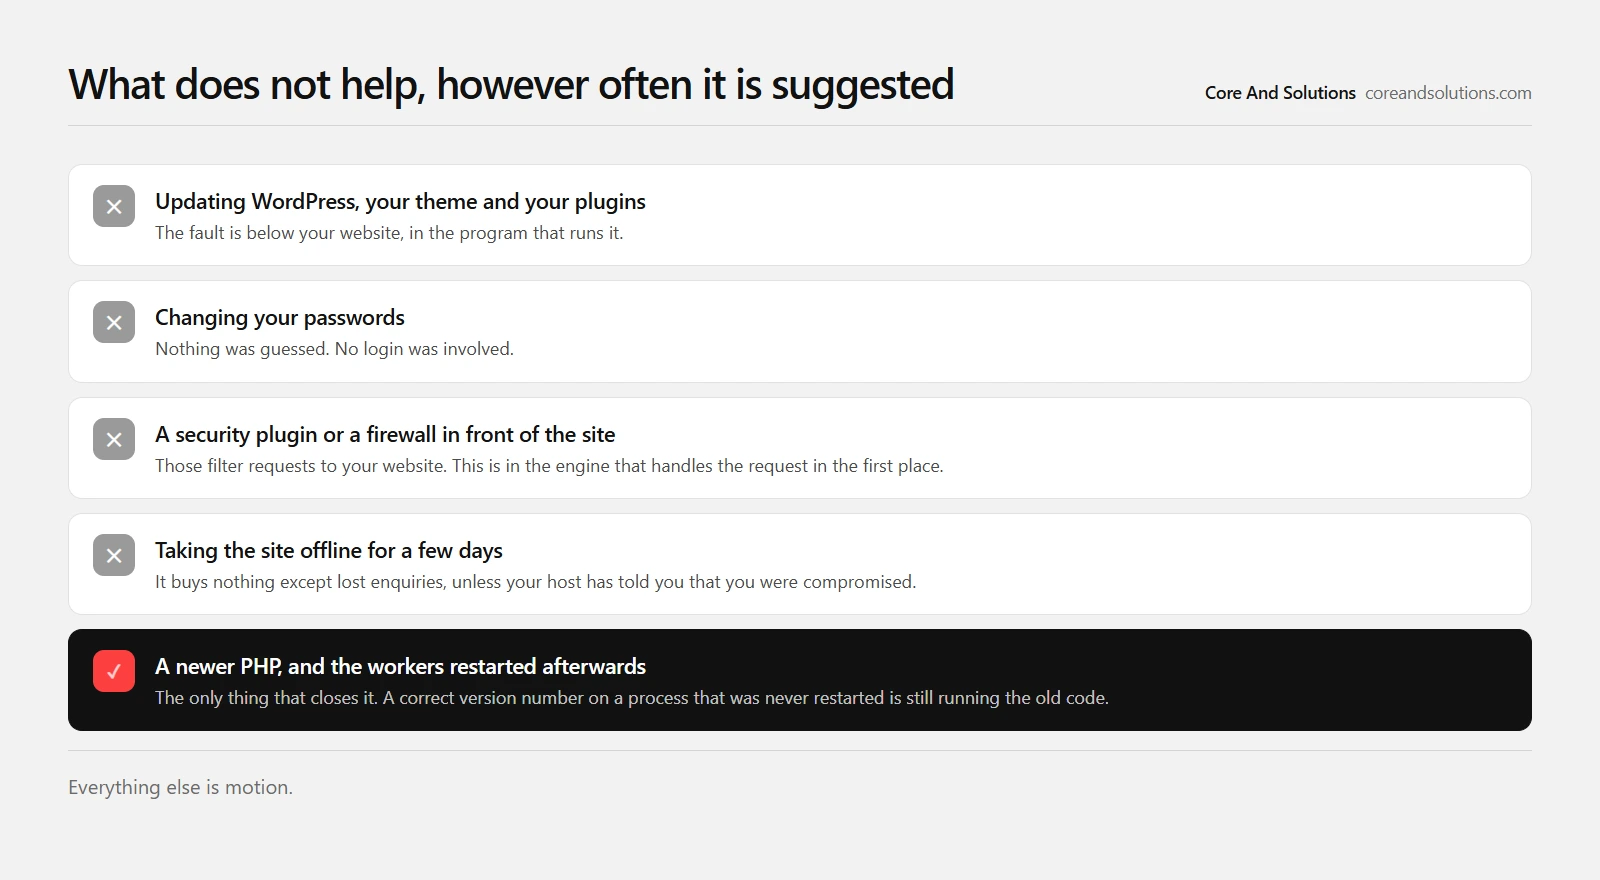Select the heading 'A security plugin or a firewall'

click(385, 435)
